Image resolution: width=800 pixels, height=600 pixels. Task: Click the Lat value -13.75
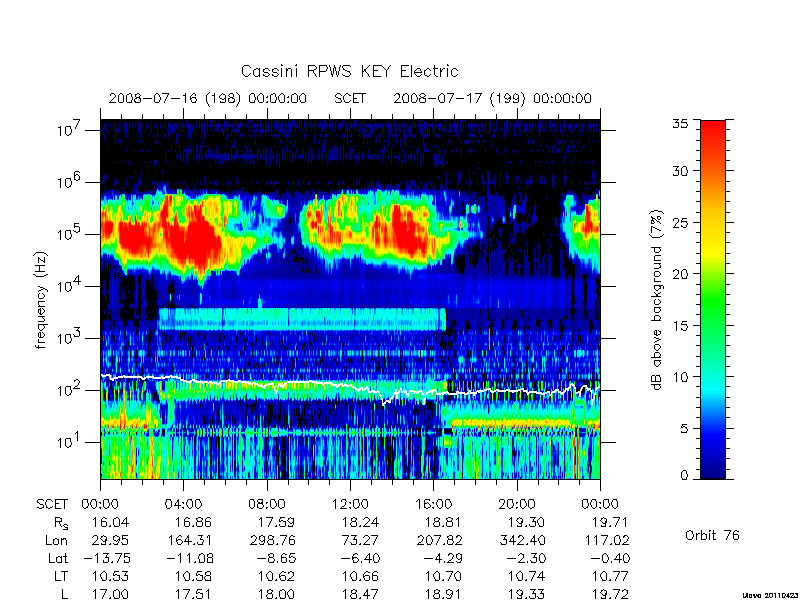107,558
